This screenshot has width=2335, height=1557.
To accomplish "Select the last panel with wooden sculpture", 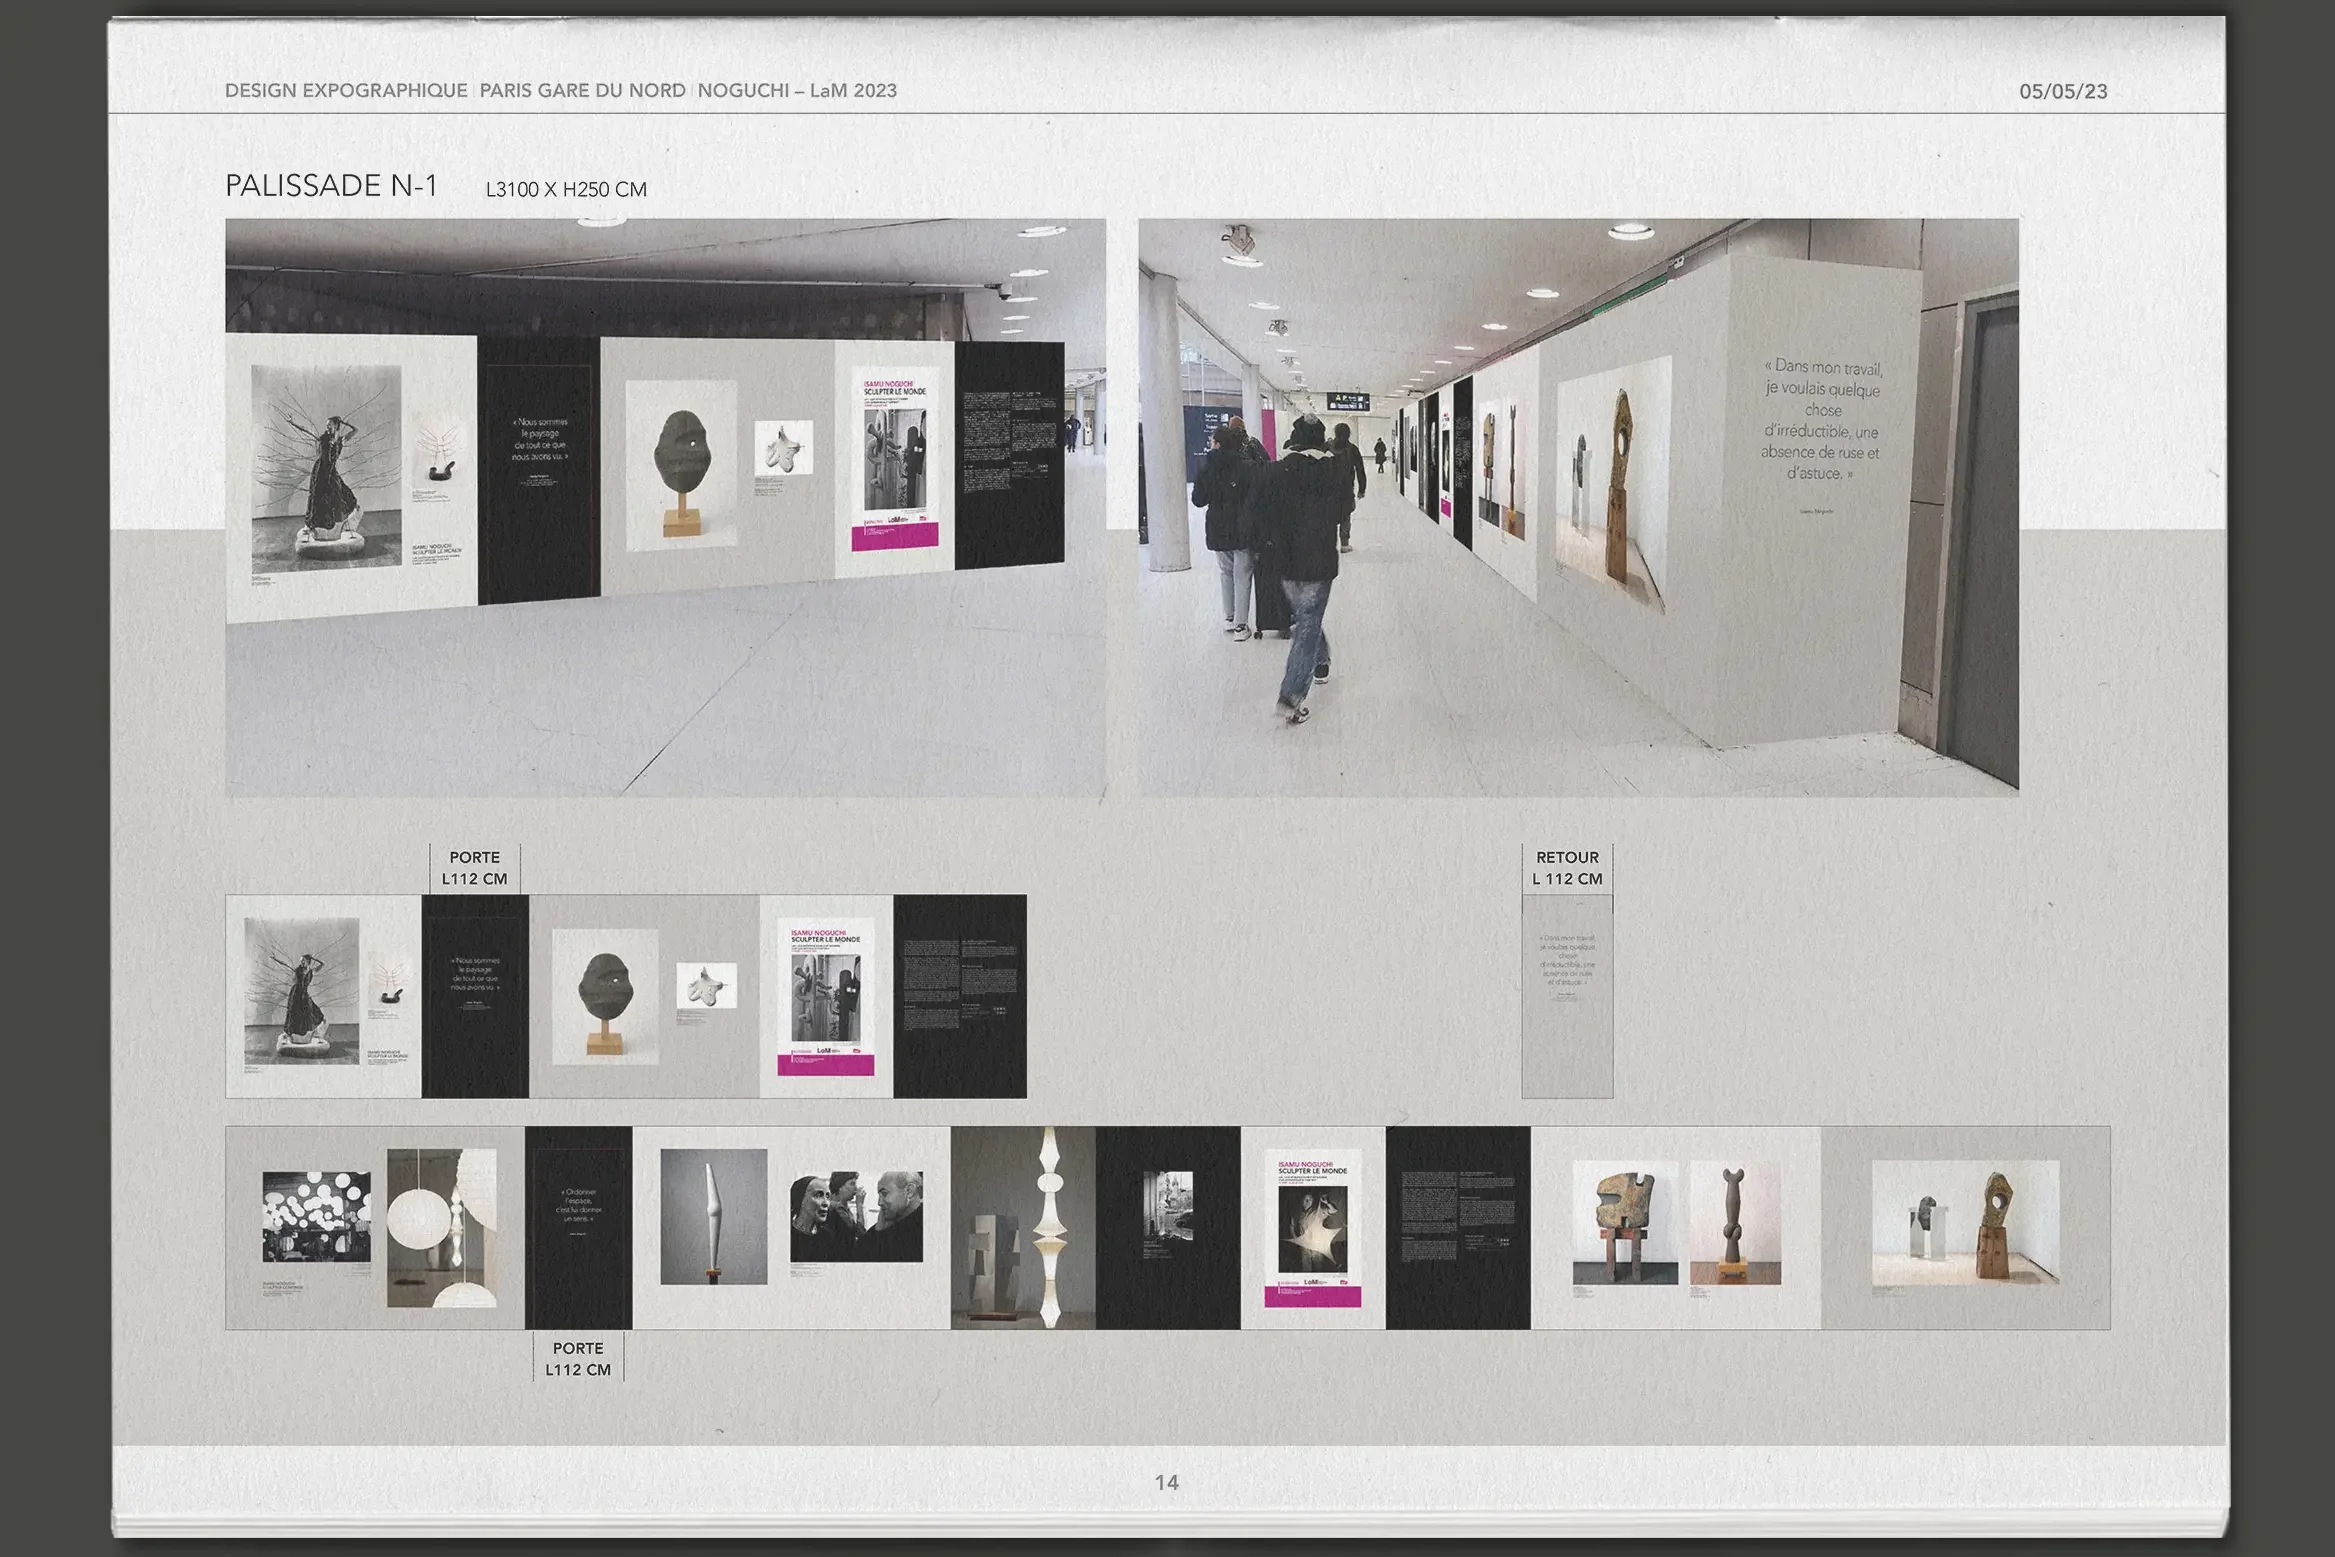I will point(1966,1228).
